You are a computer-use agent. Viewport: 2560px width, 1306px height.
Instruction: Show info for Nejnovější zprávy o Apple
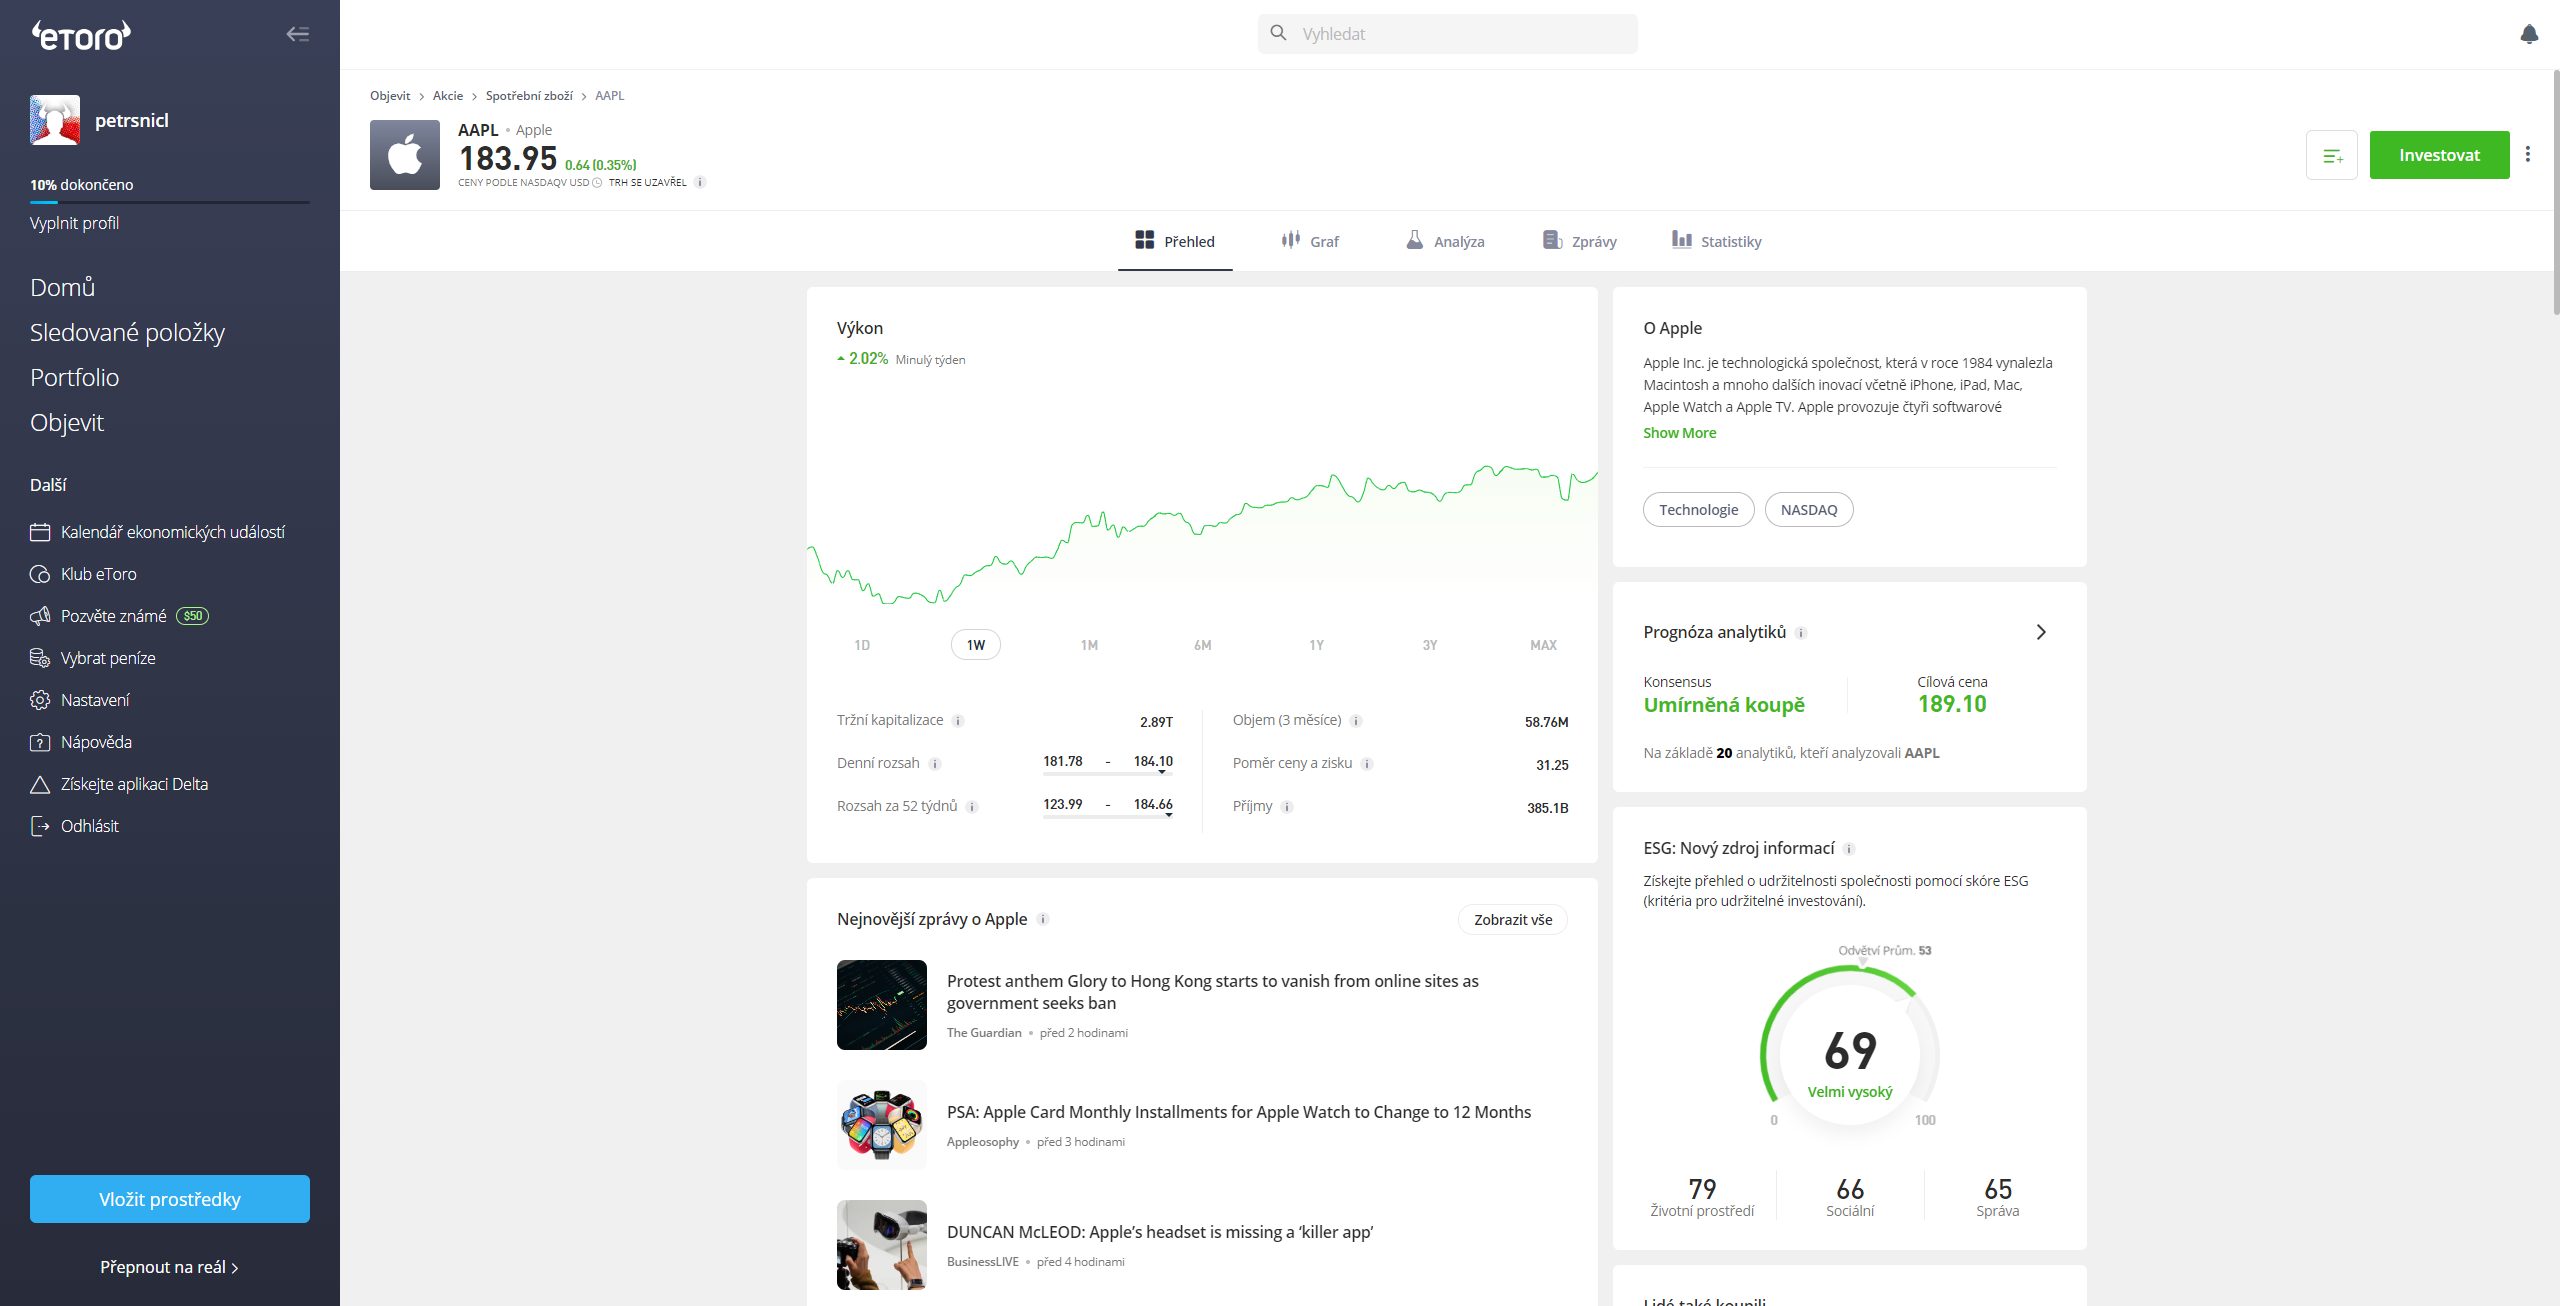coord(1043,919)
